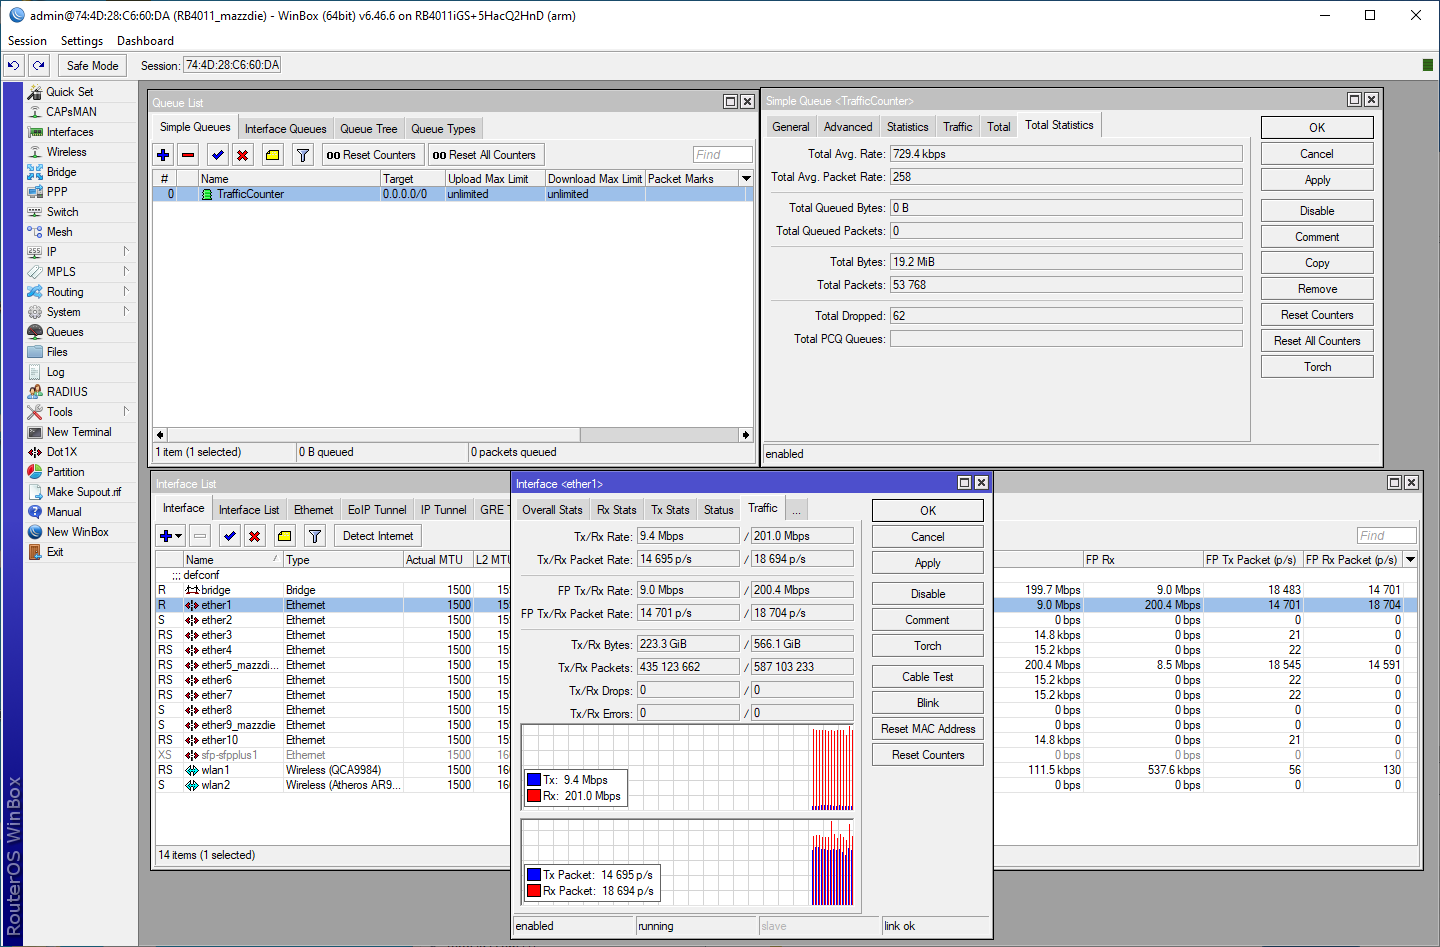Click Torch button in Simple Queue window
The height and width of the screenshot is (947, 1440).
coord(1317,367)
